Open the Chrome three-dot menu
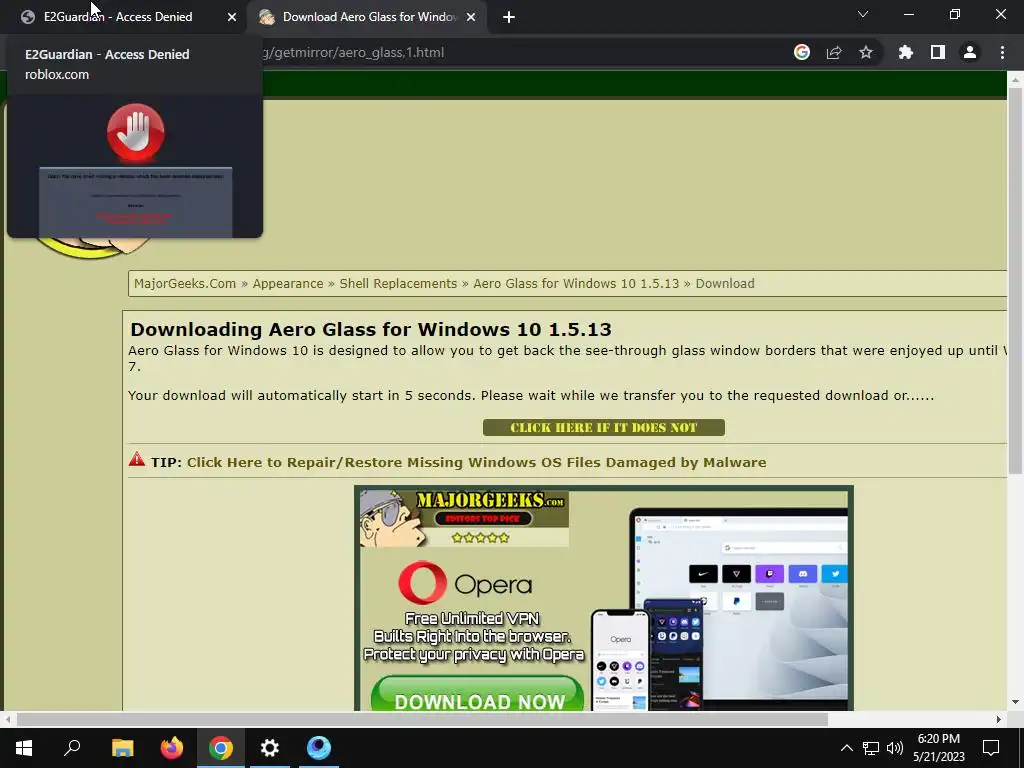The image size is (1024, 768). (x=1002, y=52)
